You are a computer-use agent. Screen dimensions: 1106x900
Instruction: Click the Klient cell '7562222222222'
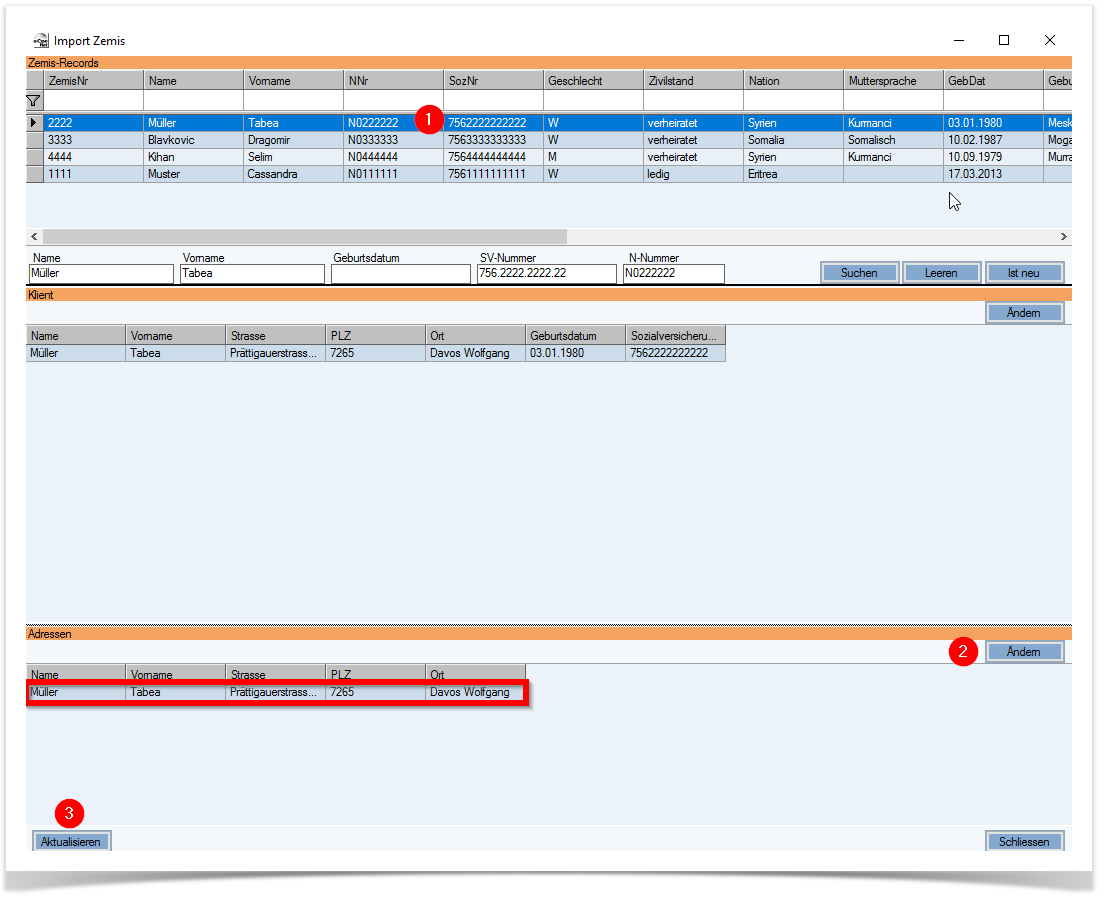675,353
